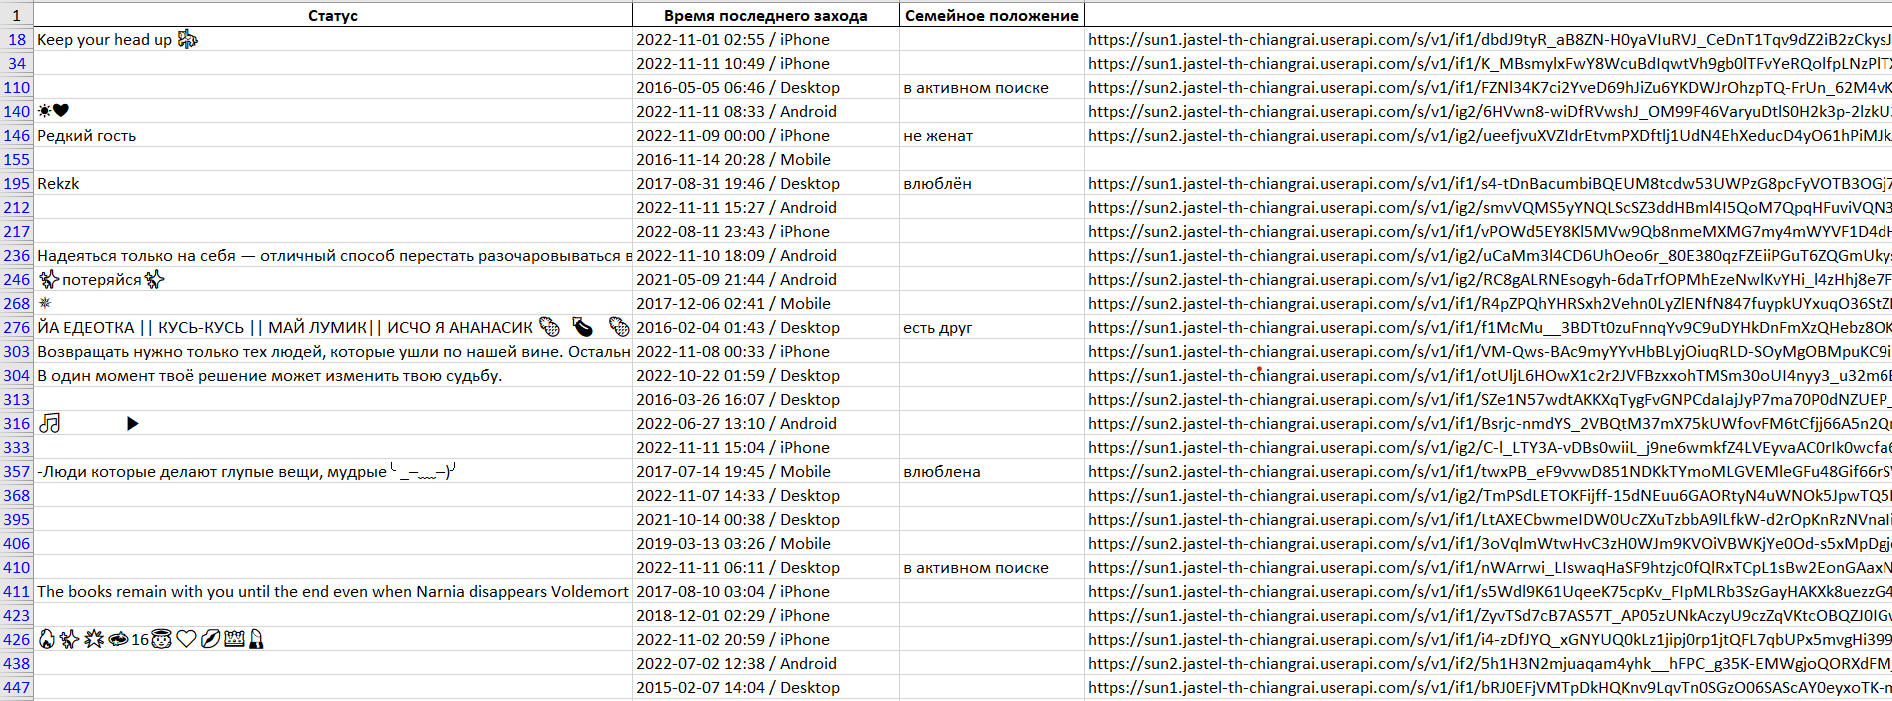The height and width of the screenshot is (701, 1892).
Task: Select the 'Редкий гость' status cell
Action: (x=87, y=135)
